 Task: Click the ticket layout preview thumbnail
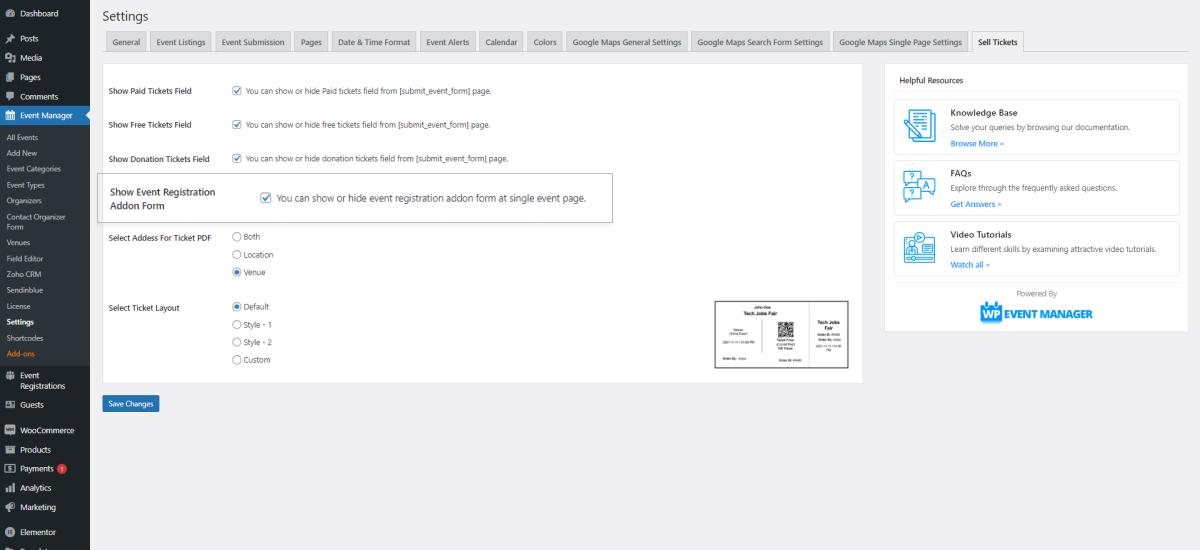pos(781,334)
